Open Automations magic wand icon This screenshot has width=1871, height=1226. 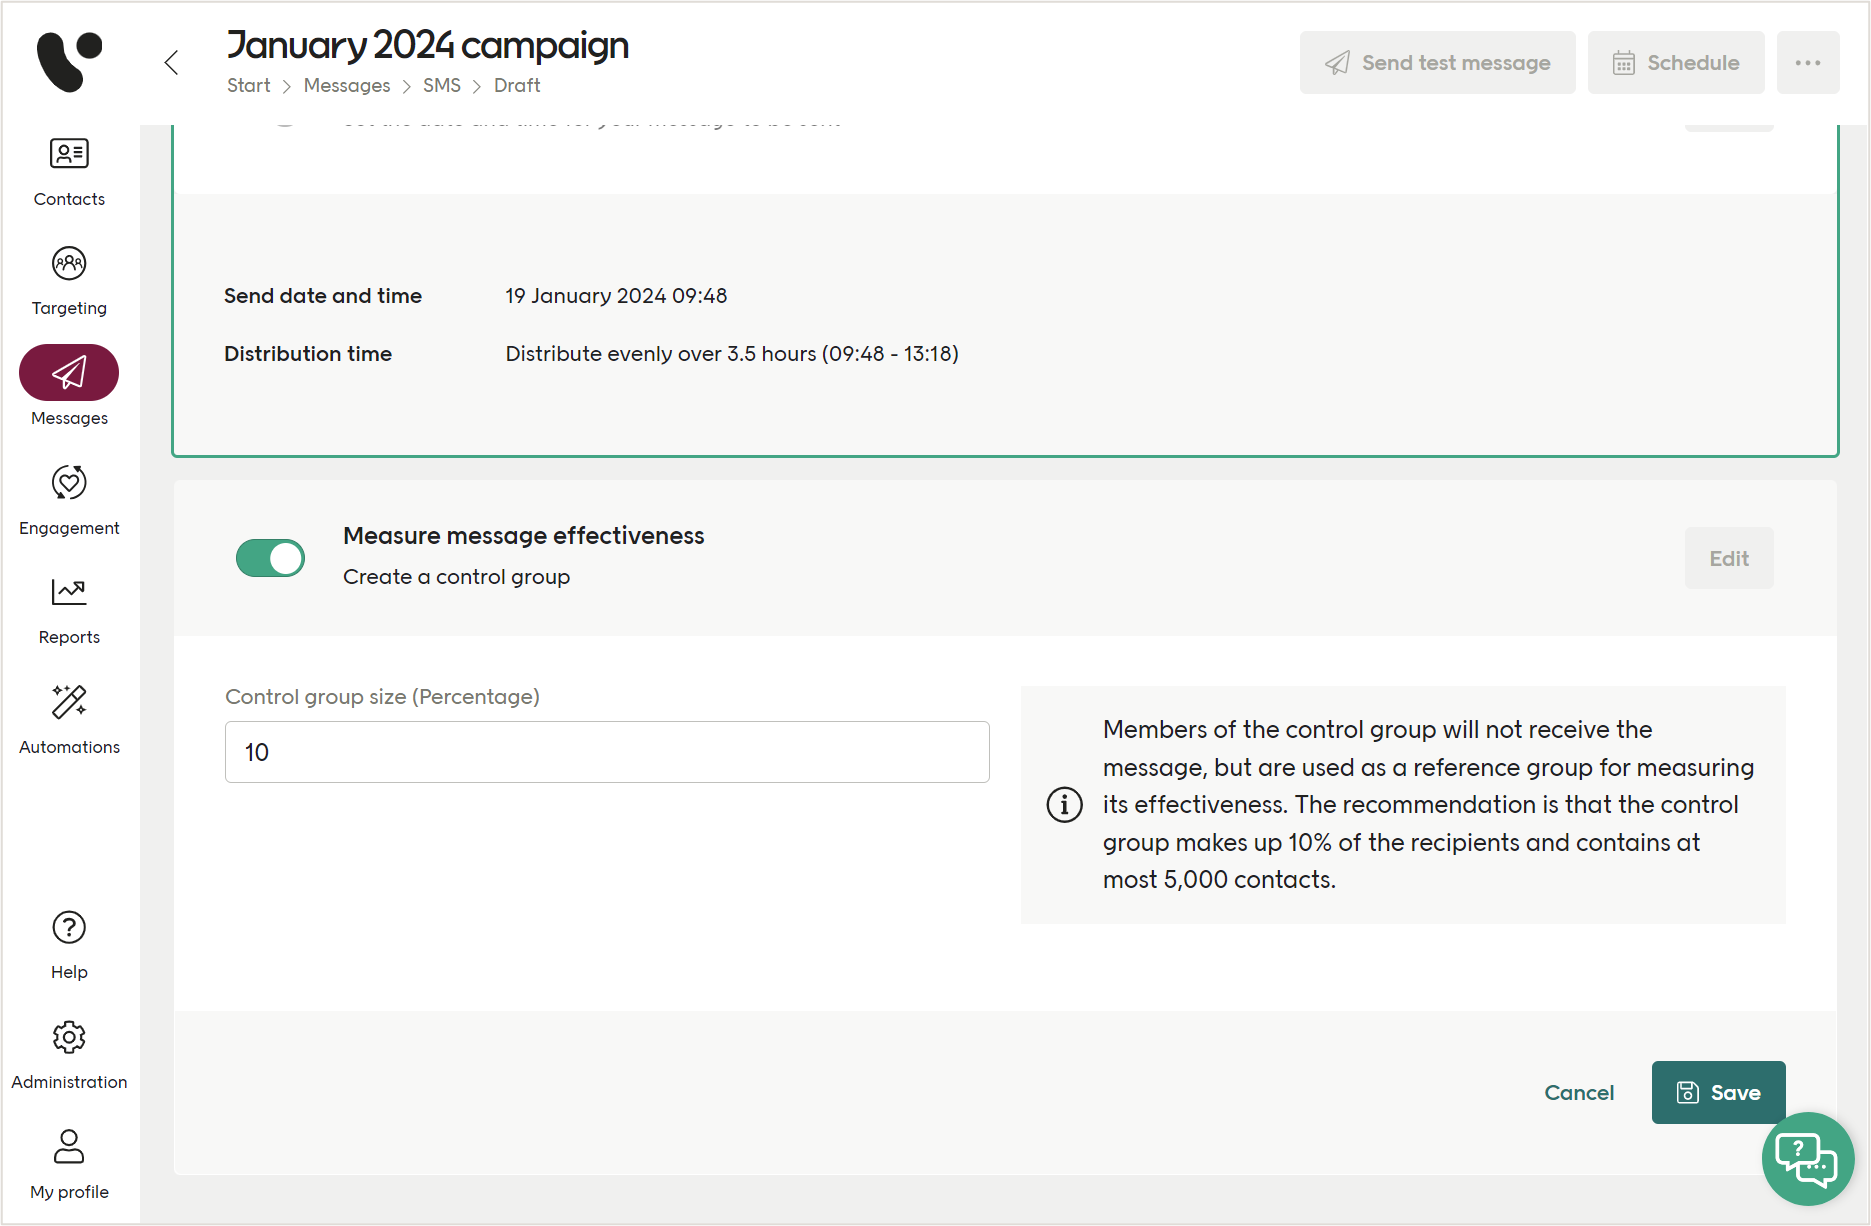[69, 702]
